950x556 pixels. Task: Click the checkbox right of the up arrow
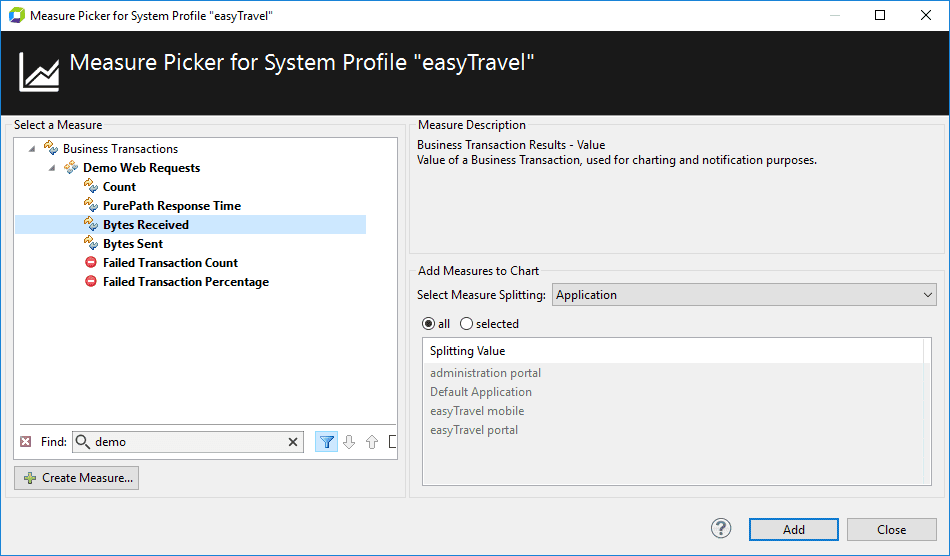393,442
